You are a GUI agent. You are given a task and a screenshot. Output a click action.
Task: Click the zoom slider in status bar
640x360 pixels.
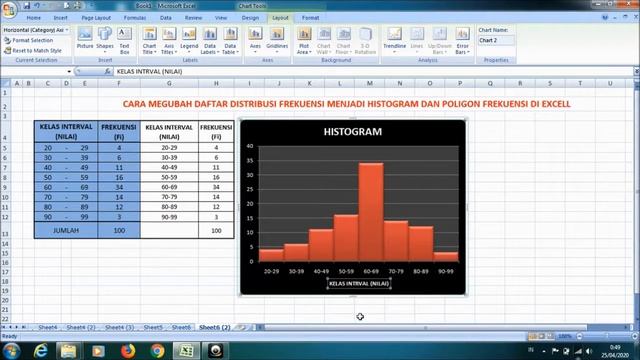click(607, 336)
